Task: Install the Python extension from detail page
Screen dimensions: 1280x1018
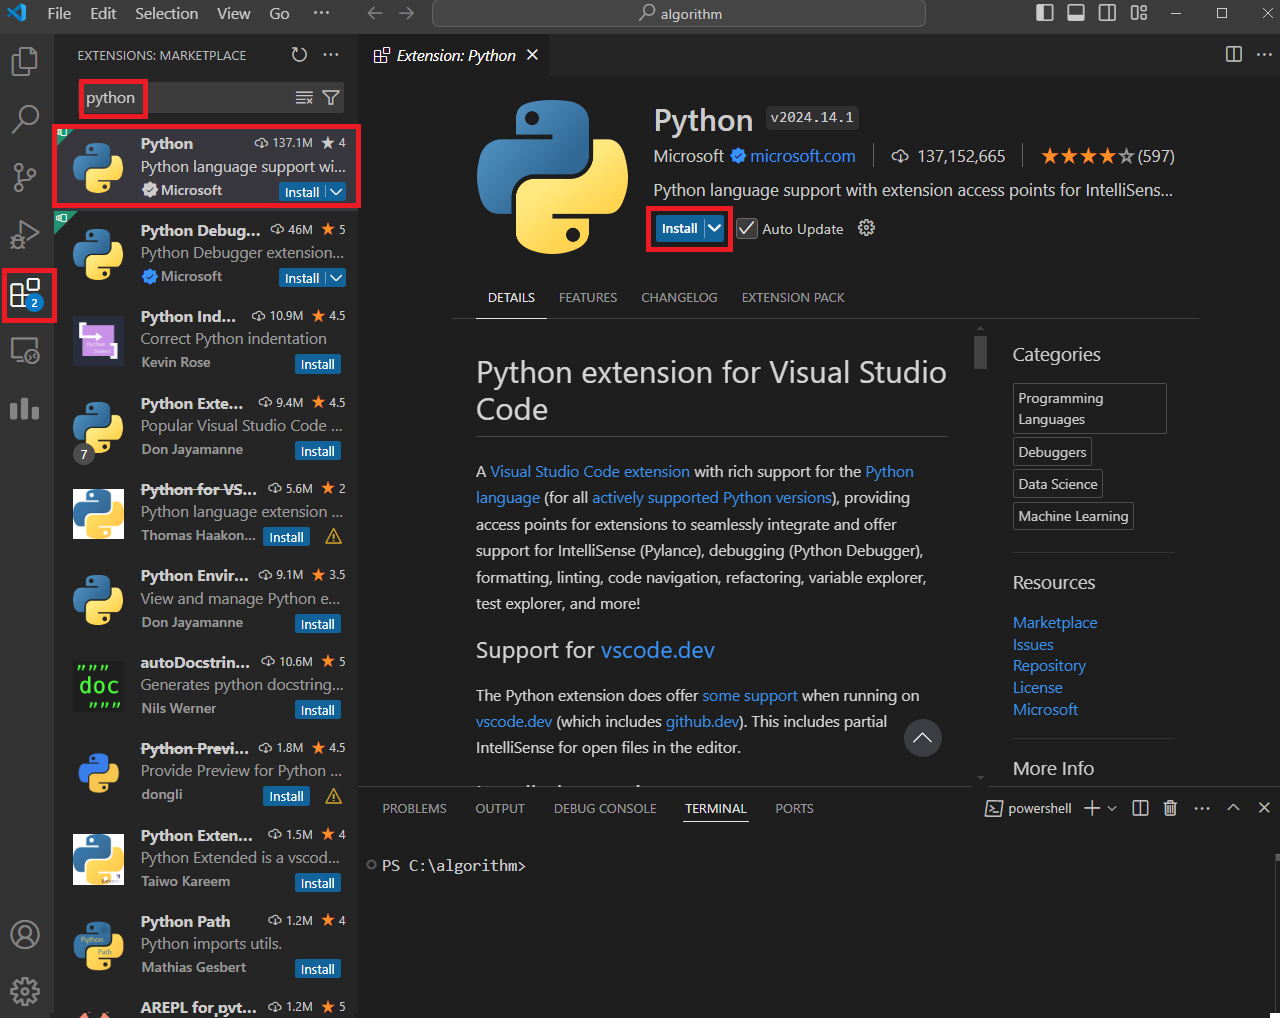Action: [679, 228]
